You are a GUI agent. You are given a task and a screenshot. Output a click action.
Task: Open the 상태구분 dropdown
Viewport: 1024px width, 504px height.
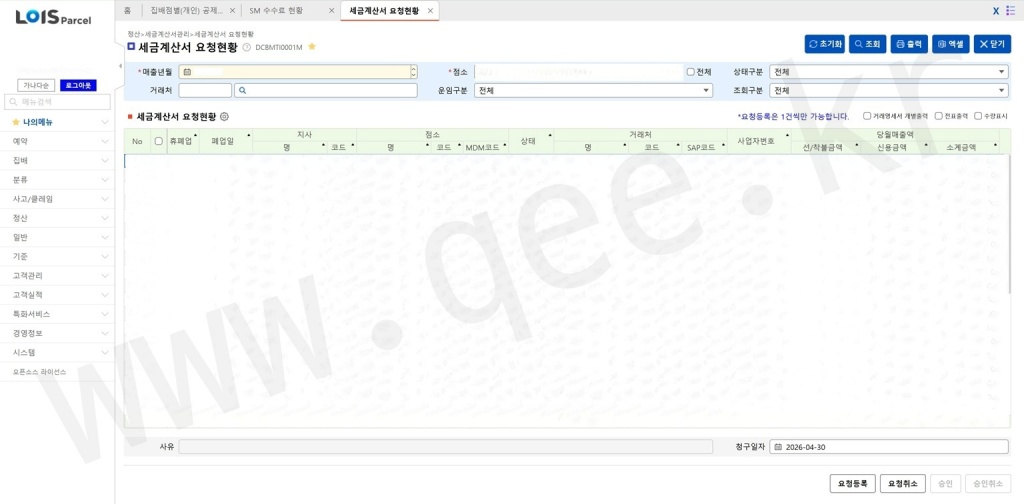click(x=889, y=72)
